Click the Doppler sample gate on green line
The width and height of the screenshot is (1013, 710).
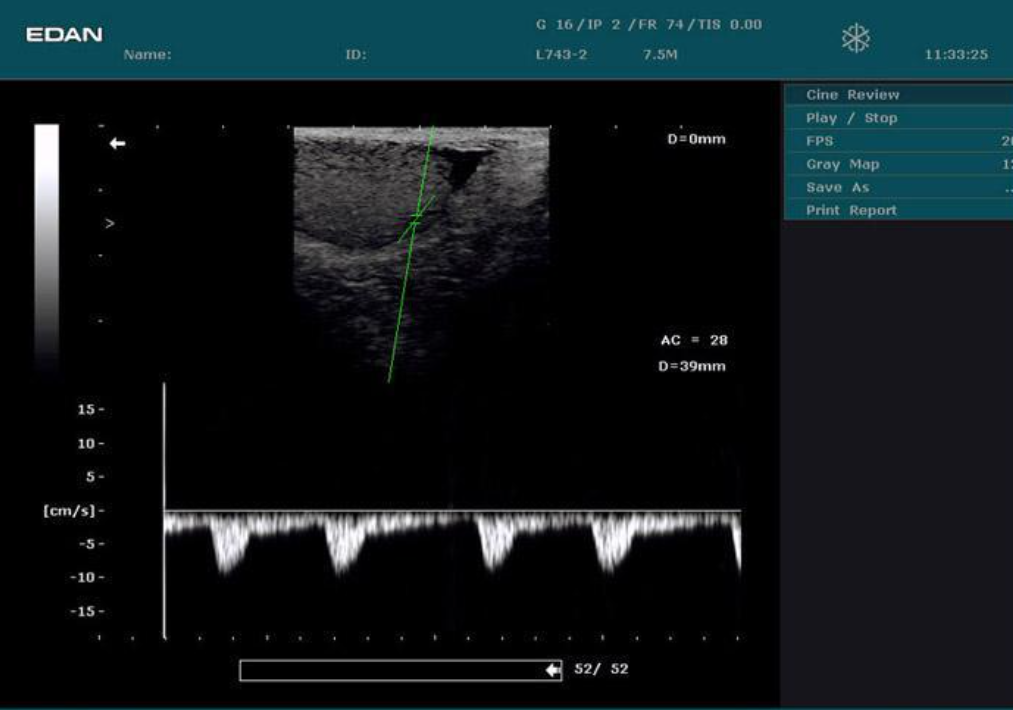416,218
